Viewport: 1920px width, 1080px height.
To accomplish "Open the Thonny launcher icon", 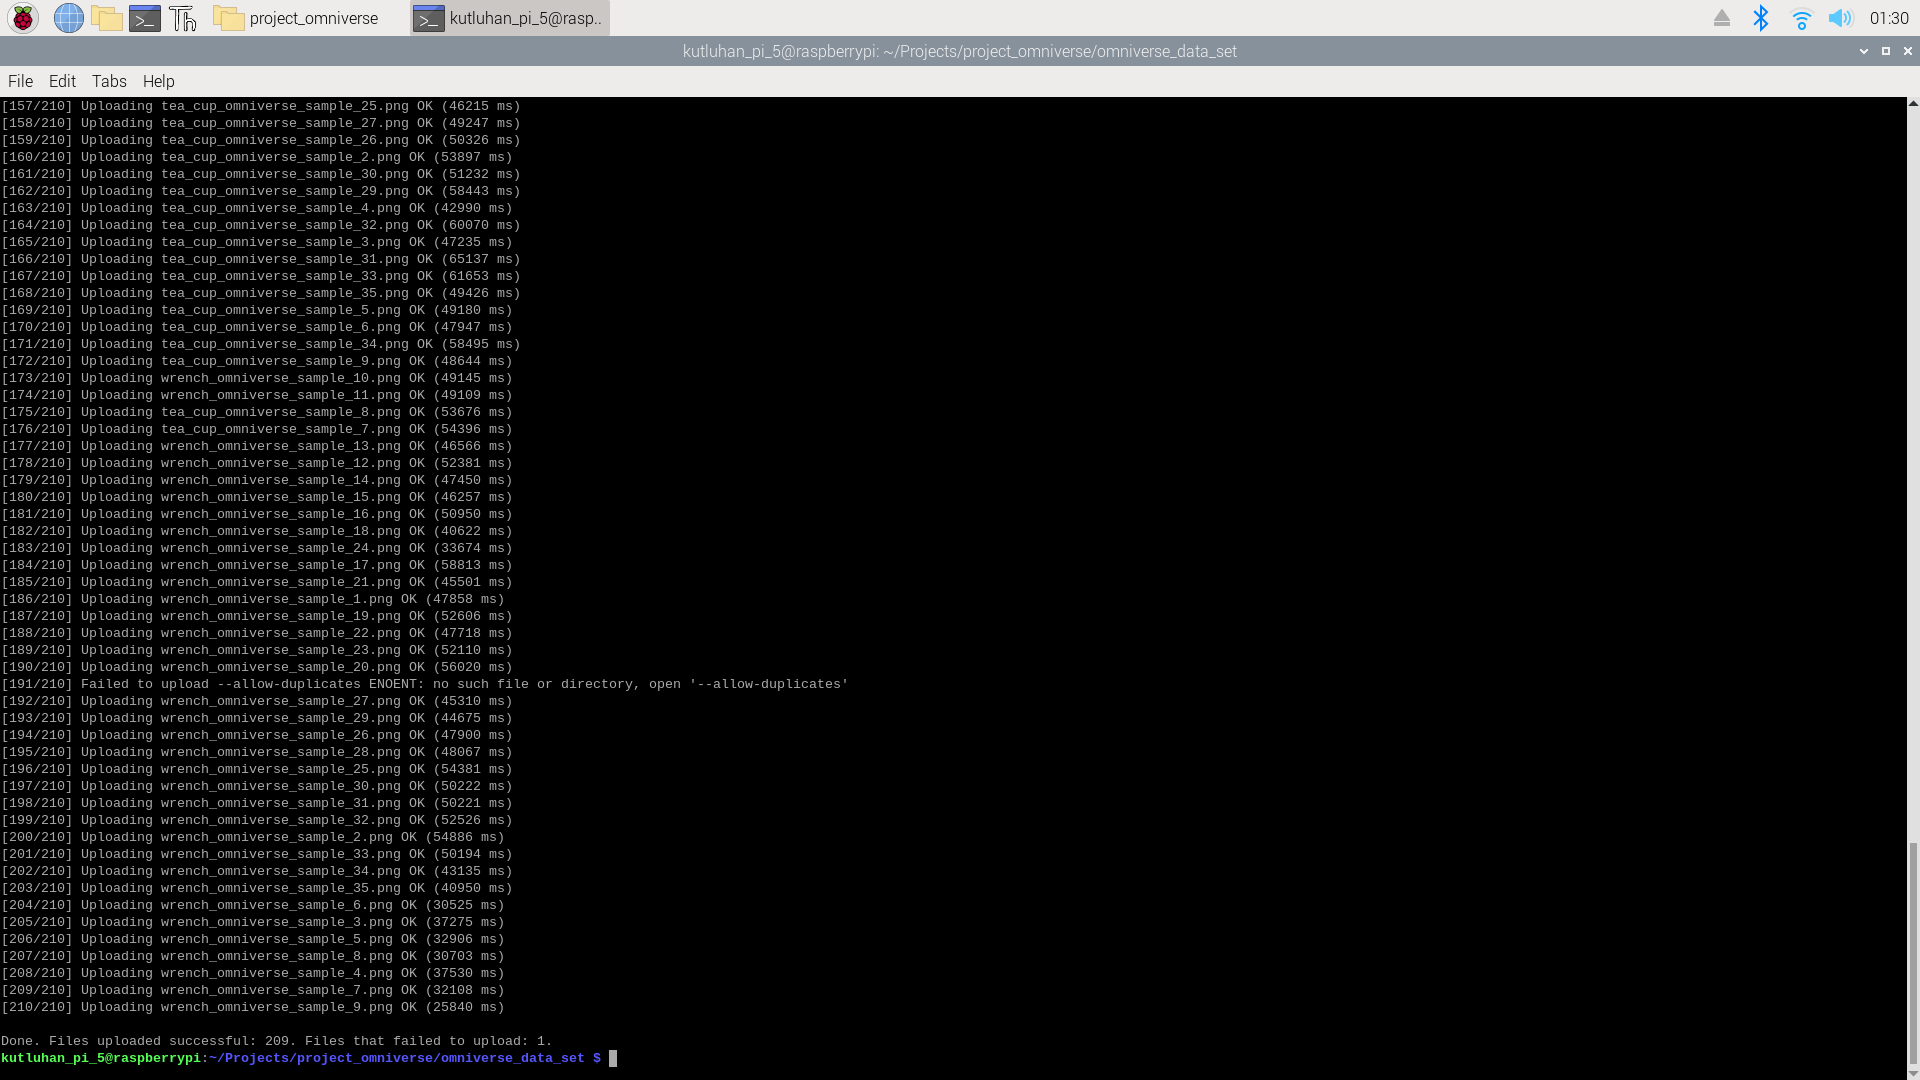I will [183, 18].
